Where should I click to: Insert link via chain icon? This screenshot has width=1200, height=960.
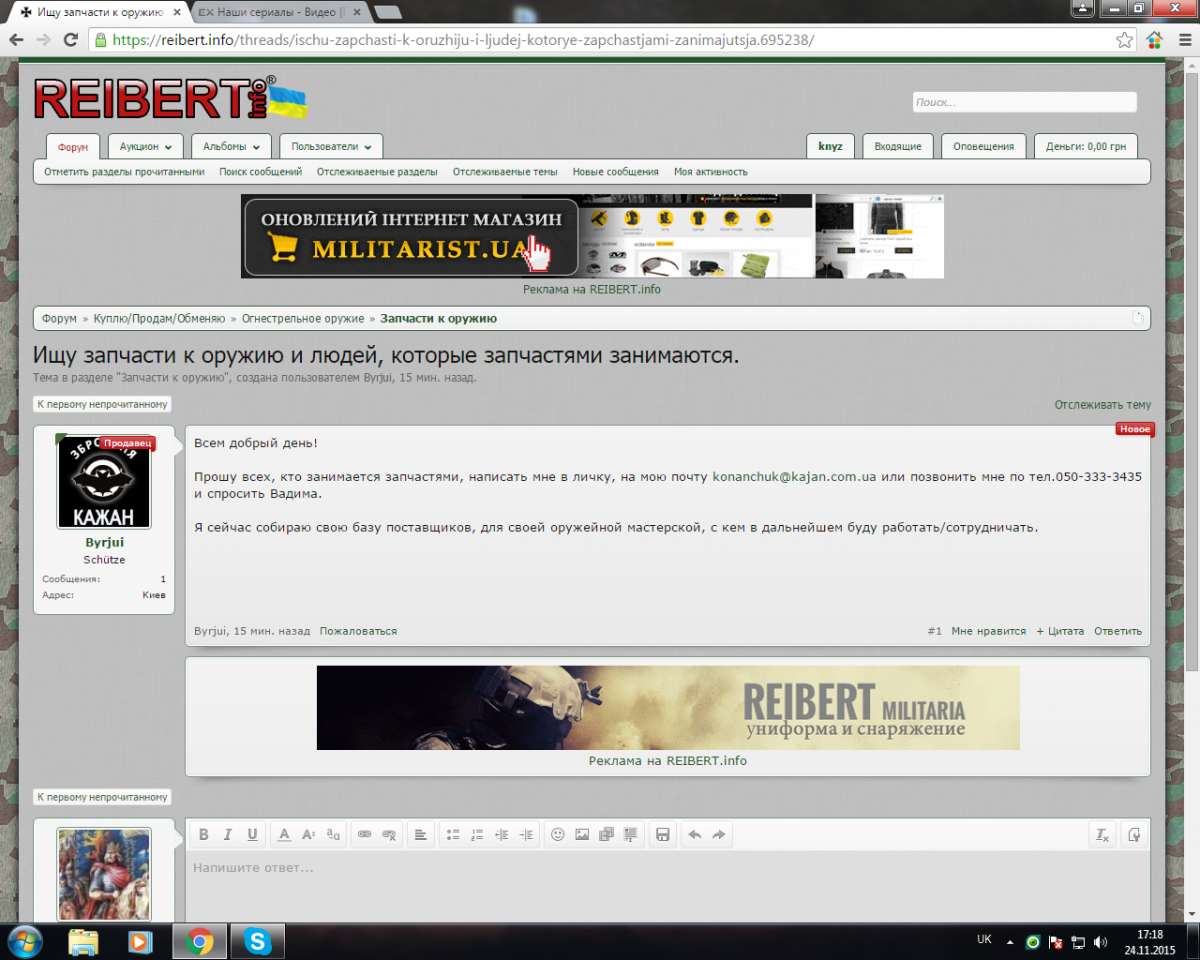pyautogui.click(x=365, y=834)
